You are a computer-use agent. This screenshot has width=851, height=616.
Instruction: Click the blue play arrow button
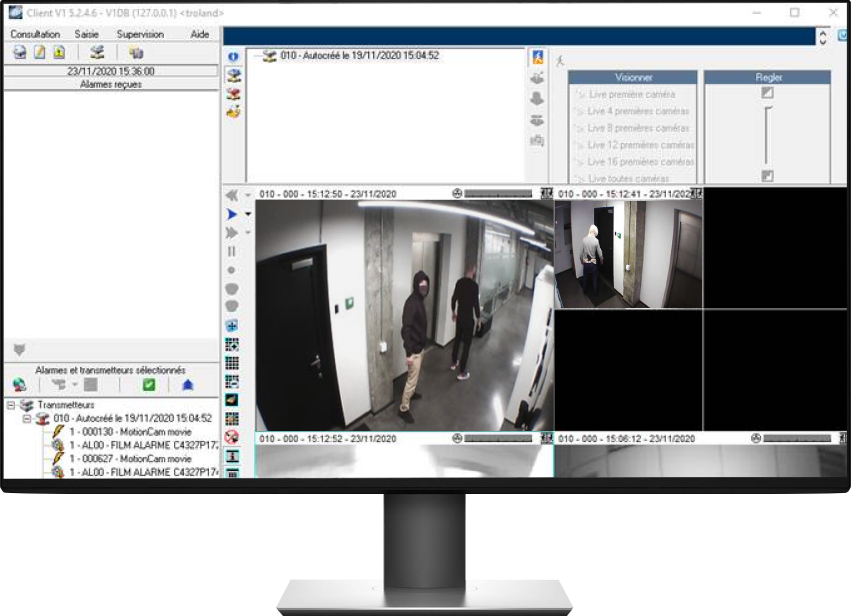coord(232,214)
